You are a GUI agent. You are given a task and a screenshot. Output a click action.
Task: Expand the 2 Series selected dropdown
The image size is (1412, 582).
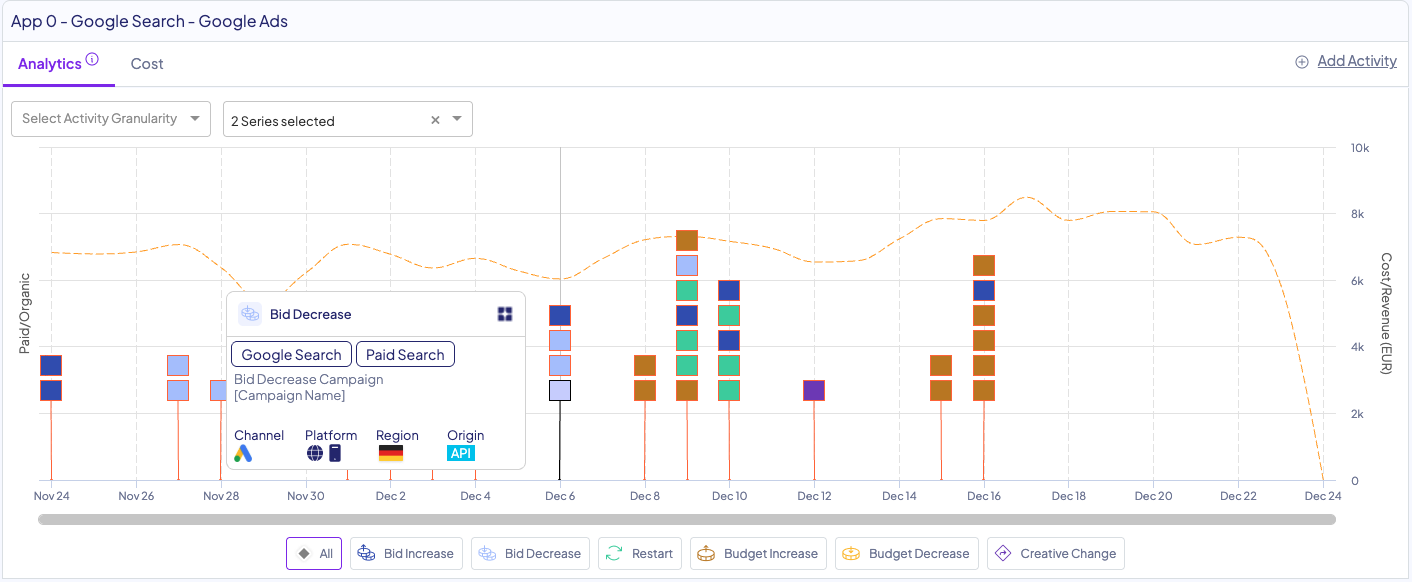[457, 120]
